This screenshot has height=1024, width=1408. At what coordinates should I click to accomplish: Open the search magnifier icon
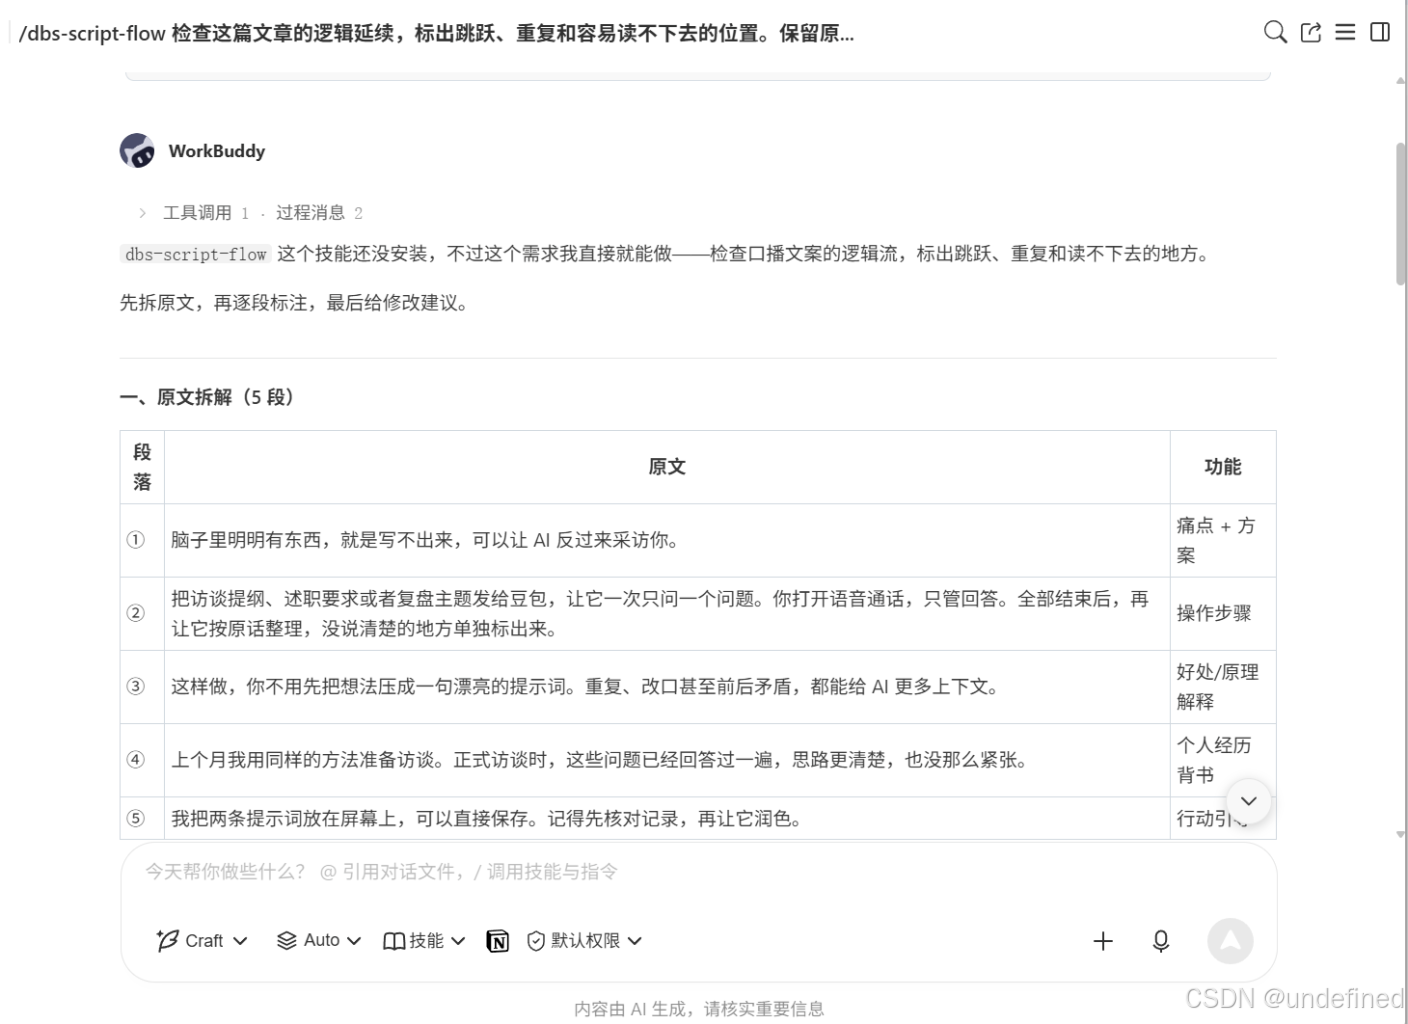[1275, 32]
